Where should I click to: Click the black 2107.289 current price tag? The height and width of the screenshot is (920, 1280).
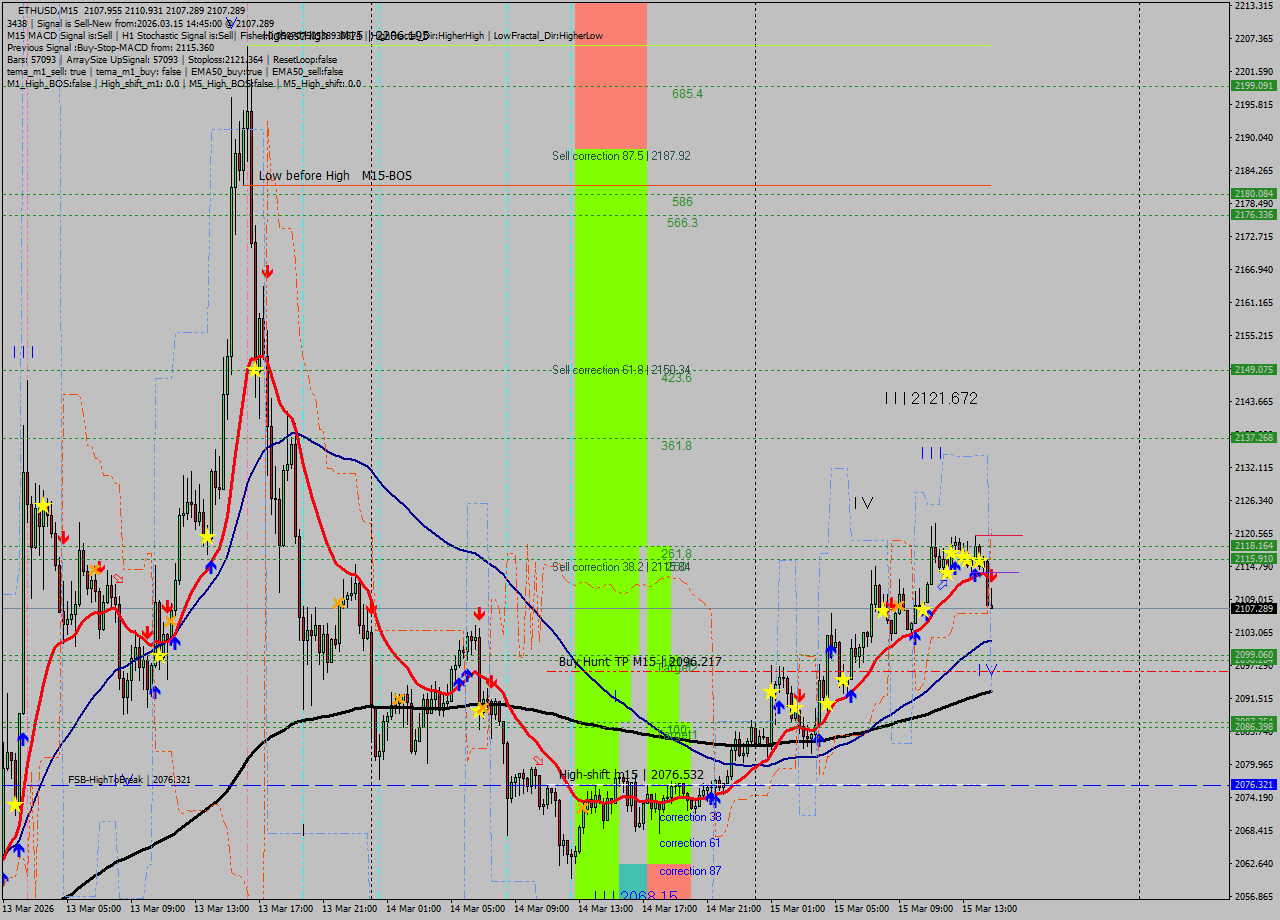point(1252,607)
